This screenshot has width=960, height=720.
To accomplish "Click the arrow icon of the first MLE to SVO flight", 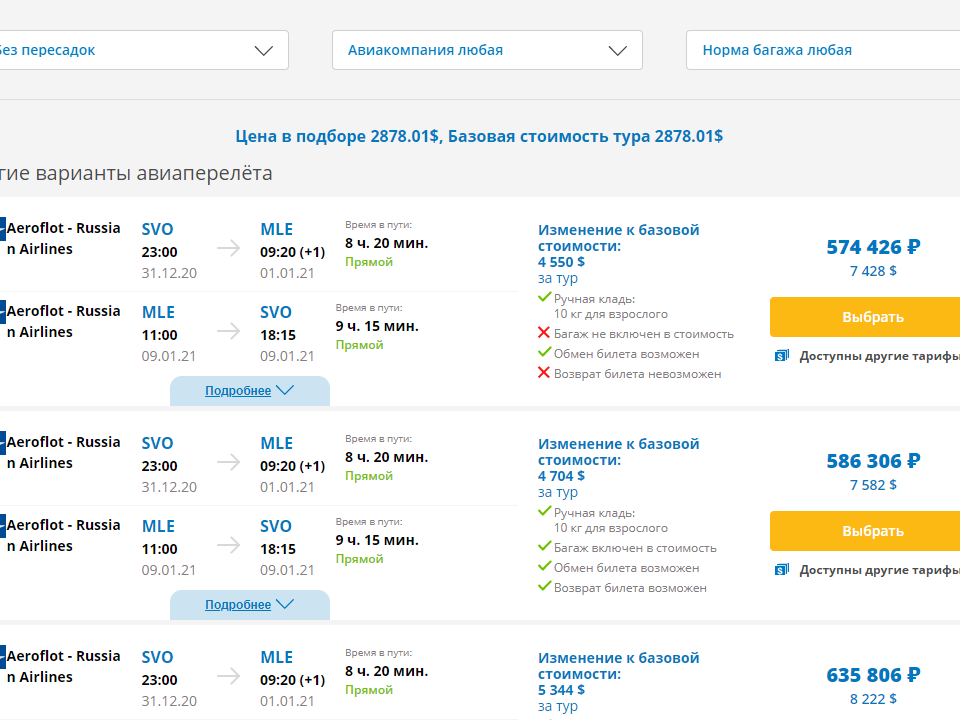I will (228, 332).
